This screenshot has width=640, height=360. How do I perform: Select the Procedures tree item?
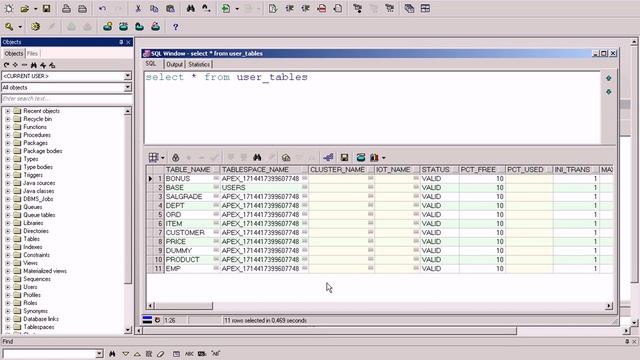[x=37, y=135]
